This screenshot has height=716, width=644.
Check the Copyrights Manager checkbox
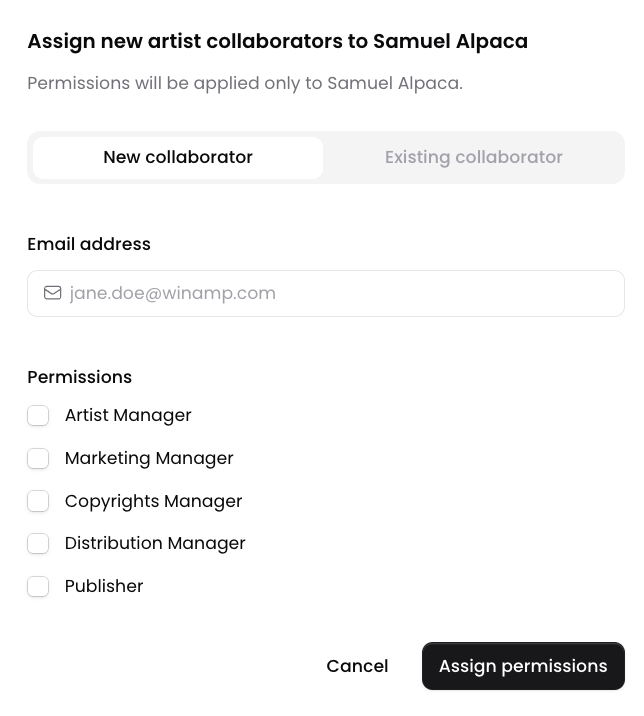[38, 501]
